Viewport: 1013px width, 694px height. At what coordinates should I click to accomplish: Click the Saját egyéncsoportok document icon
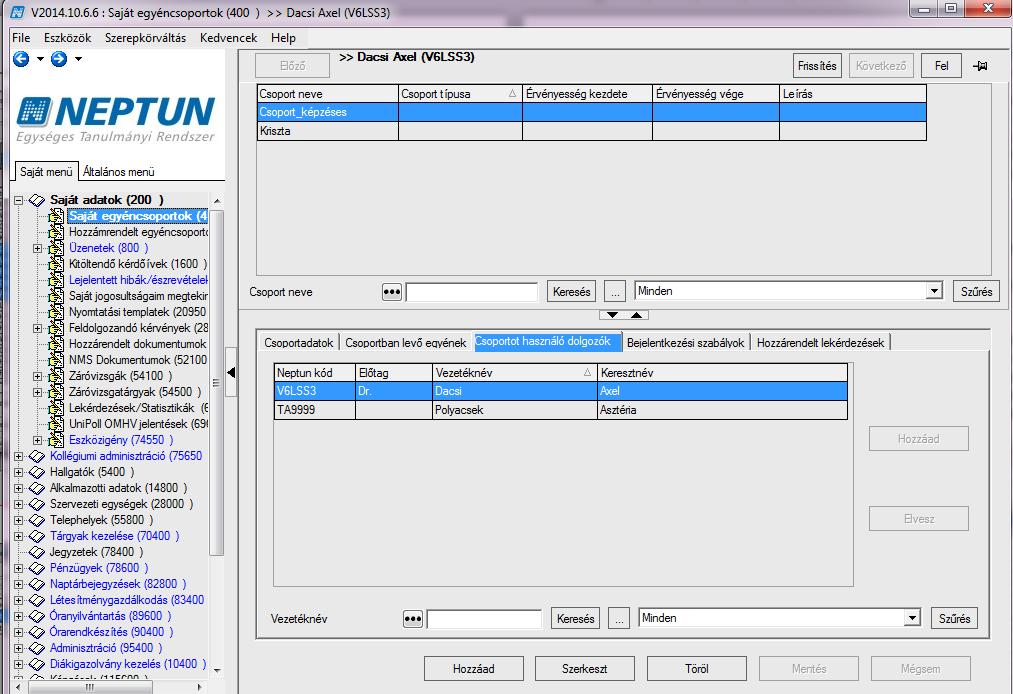(56, 216)
